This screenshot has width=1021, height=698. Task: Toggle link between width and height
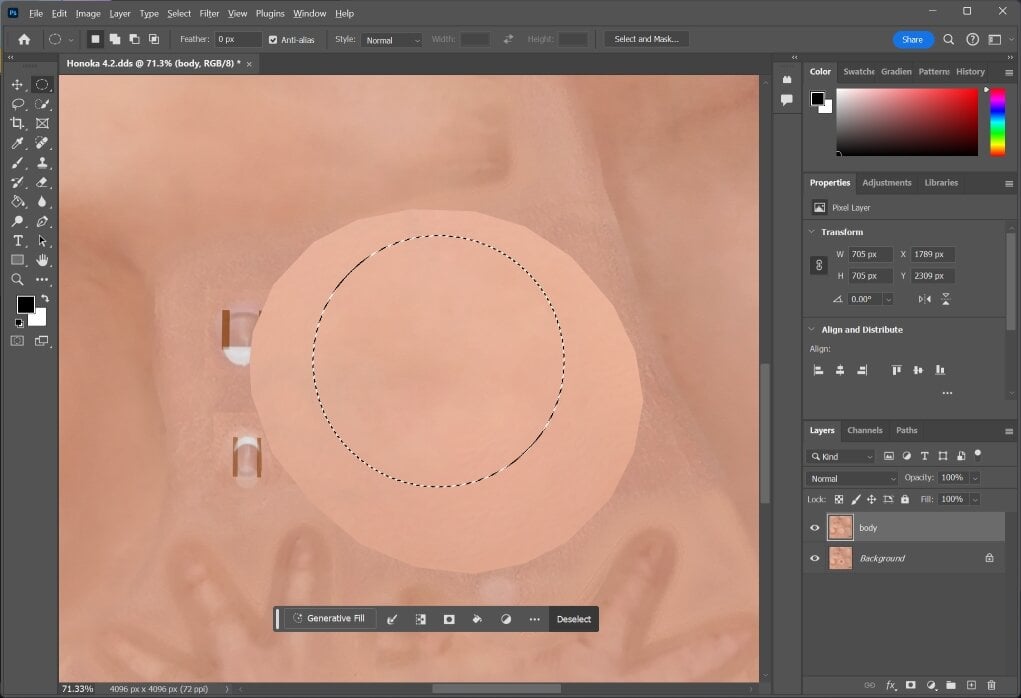click(818, 265)
